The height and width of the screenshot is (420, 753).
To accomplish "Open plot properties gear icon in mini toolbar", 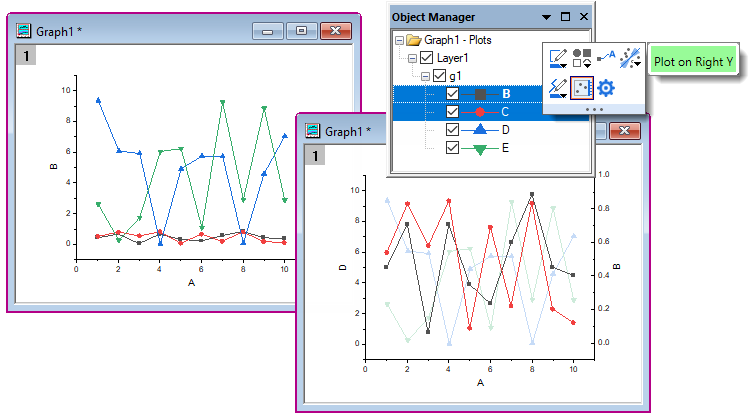I will tap(607, 89).
